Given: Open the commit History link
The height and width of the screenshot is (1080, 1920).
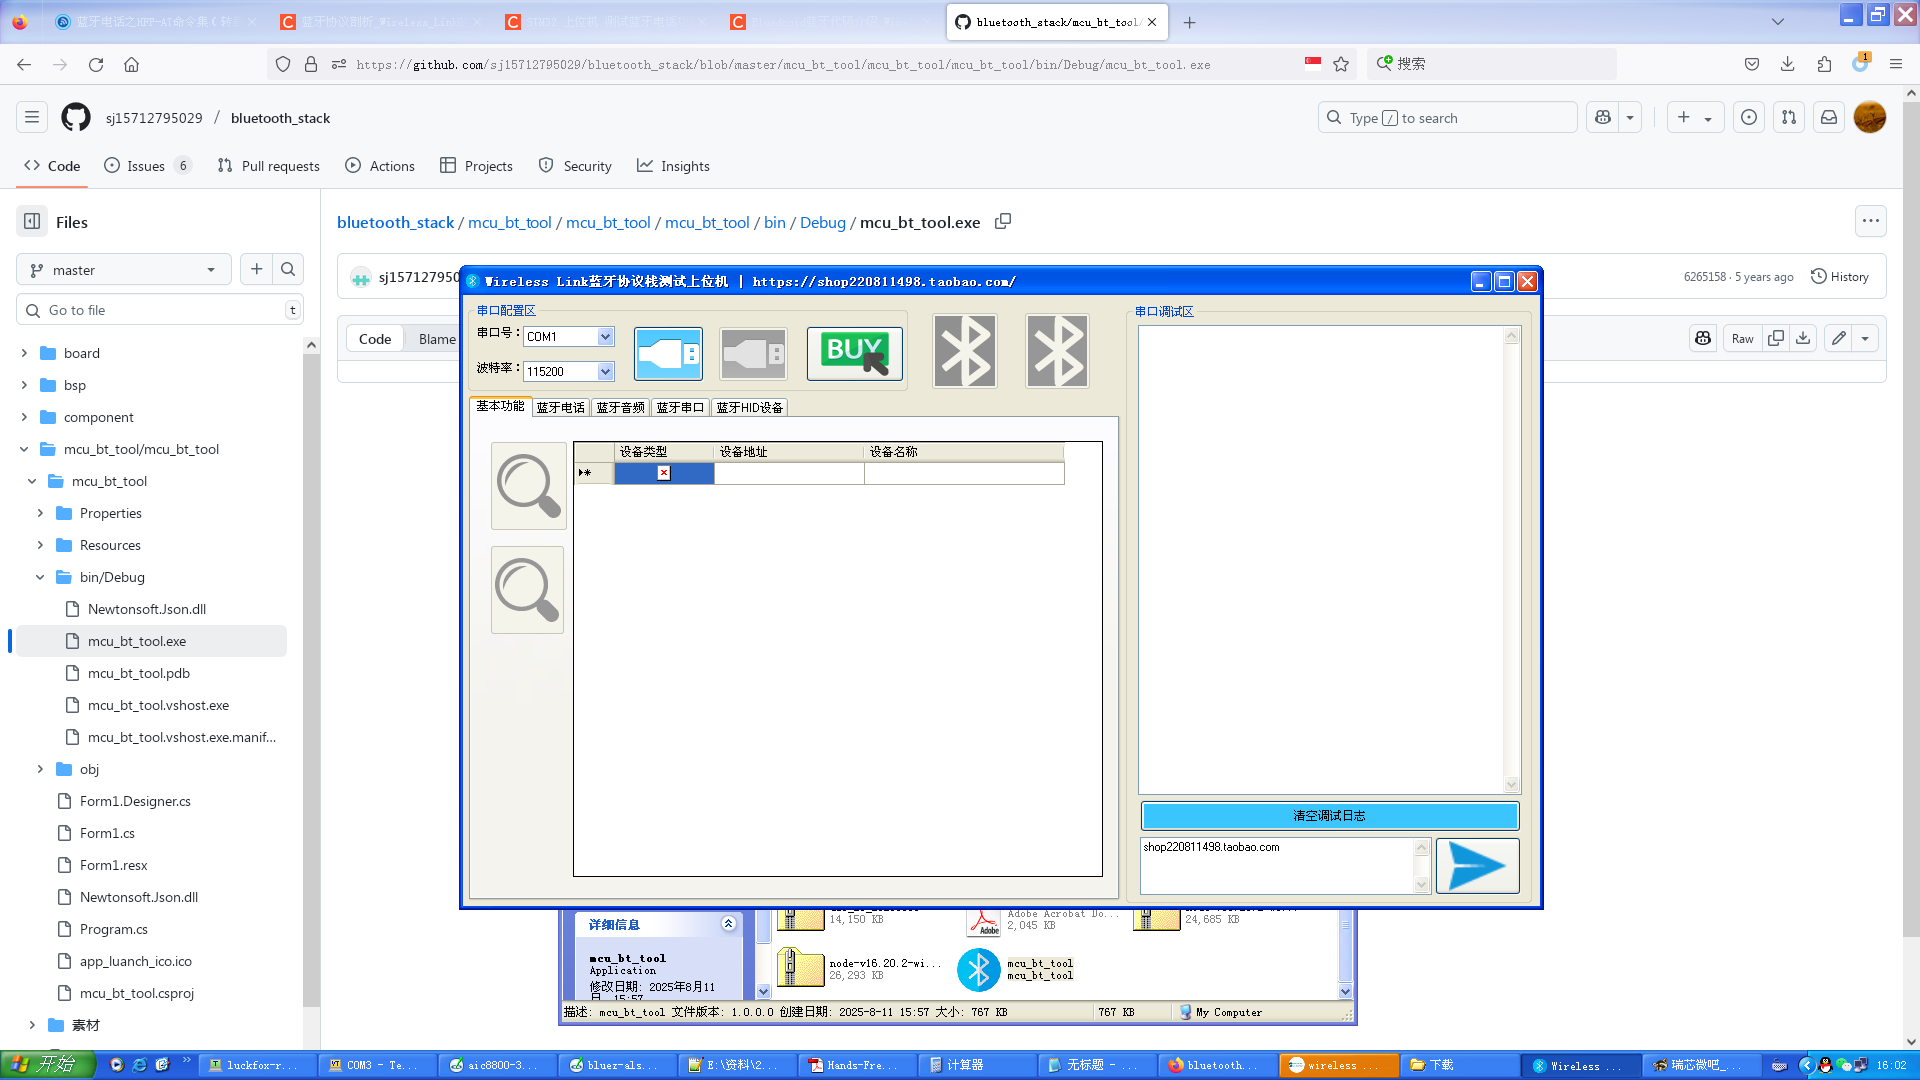Looking at the screenshot, I should 1840,277.
